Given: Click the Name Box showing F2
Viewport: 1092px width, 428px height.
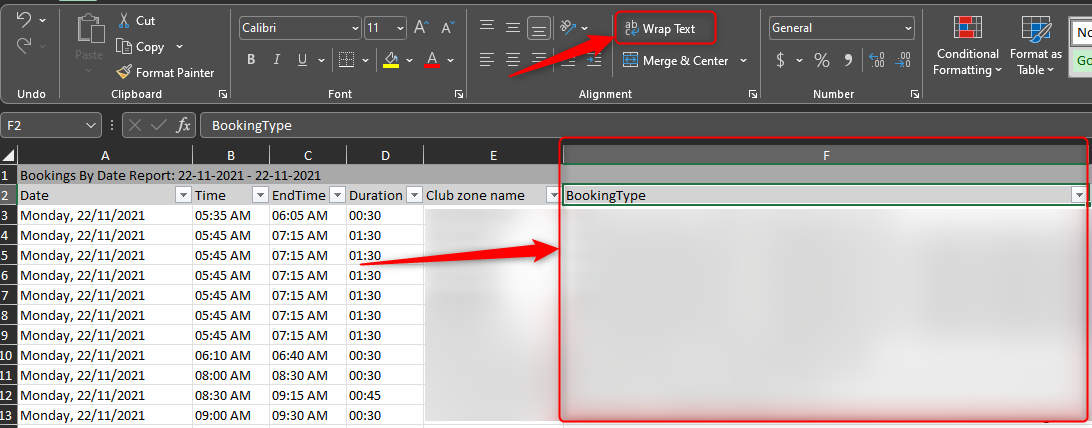Looking at the screenshot, I should click(x=42, y=125).
